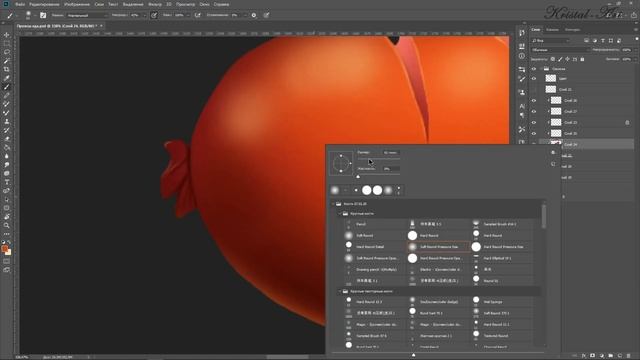Select the Brush tool in the toolbox
Viewport: 640px width, 360px height.
(7, 87)
